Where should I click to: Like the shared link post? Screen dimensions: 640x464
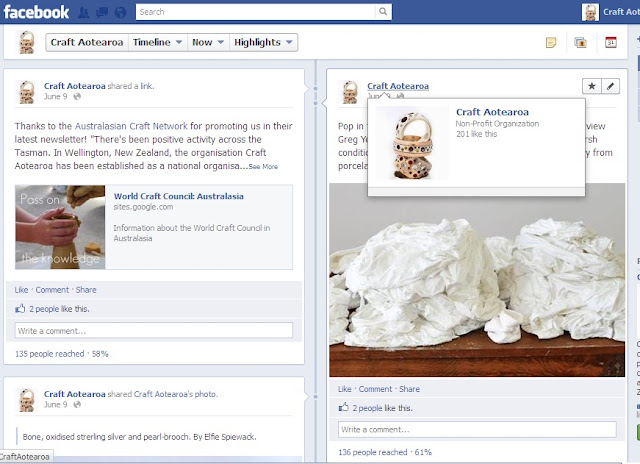pyautogui.click(x=21, y=290)
